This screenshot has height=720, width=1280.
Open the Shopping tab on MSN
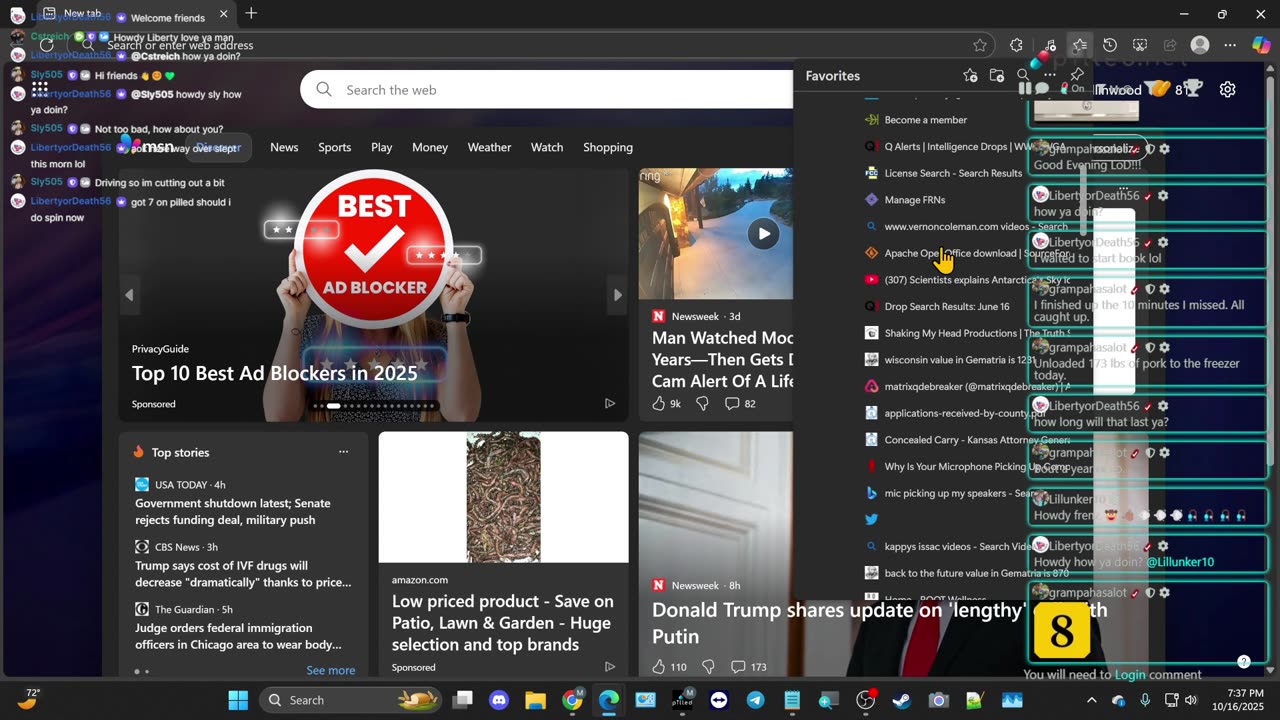608,147
